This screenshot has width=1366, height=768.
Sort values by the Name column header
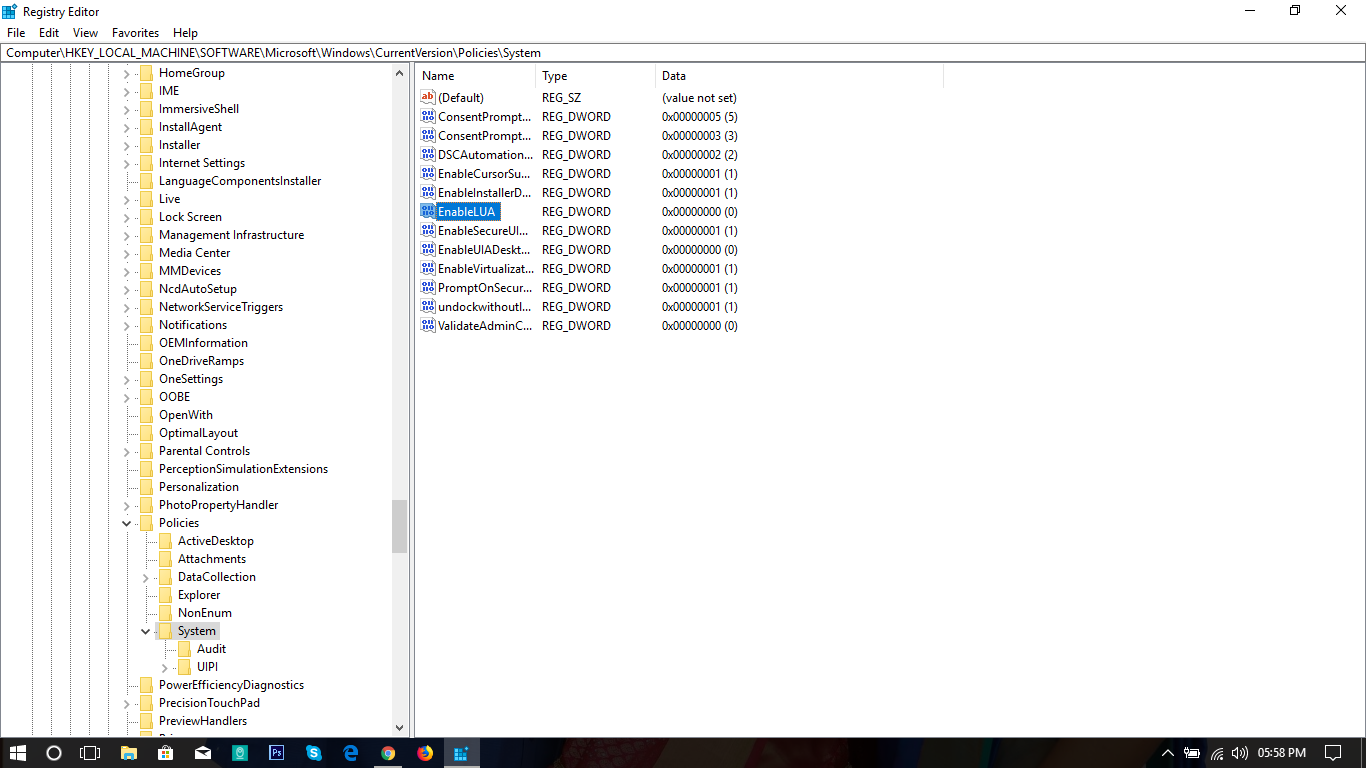(476, 76)
